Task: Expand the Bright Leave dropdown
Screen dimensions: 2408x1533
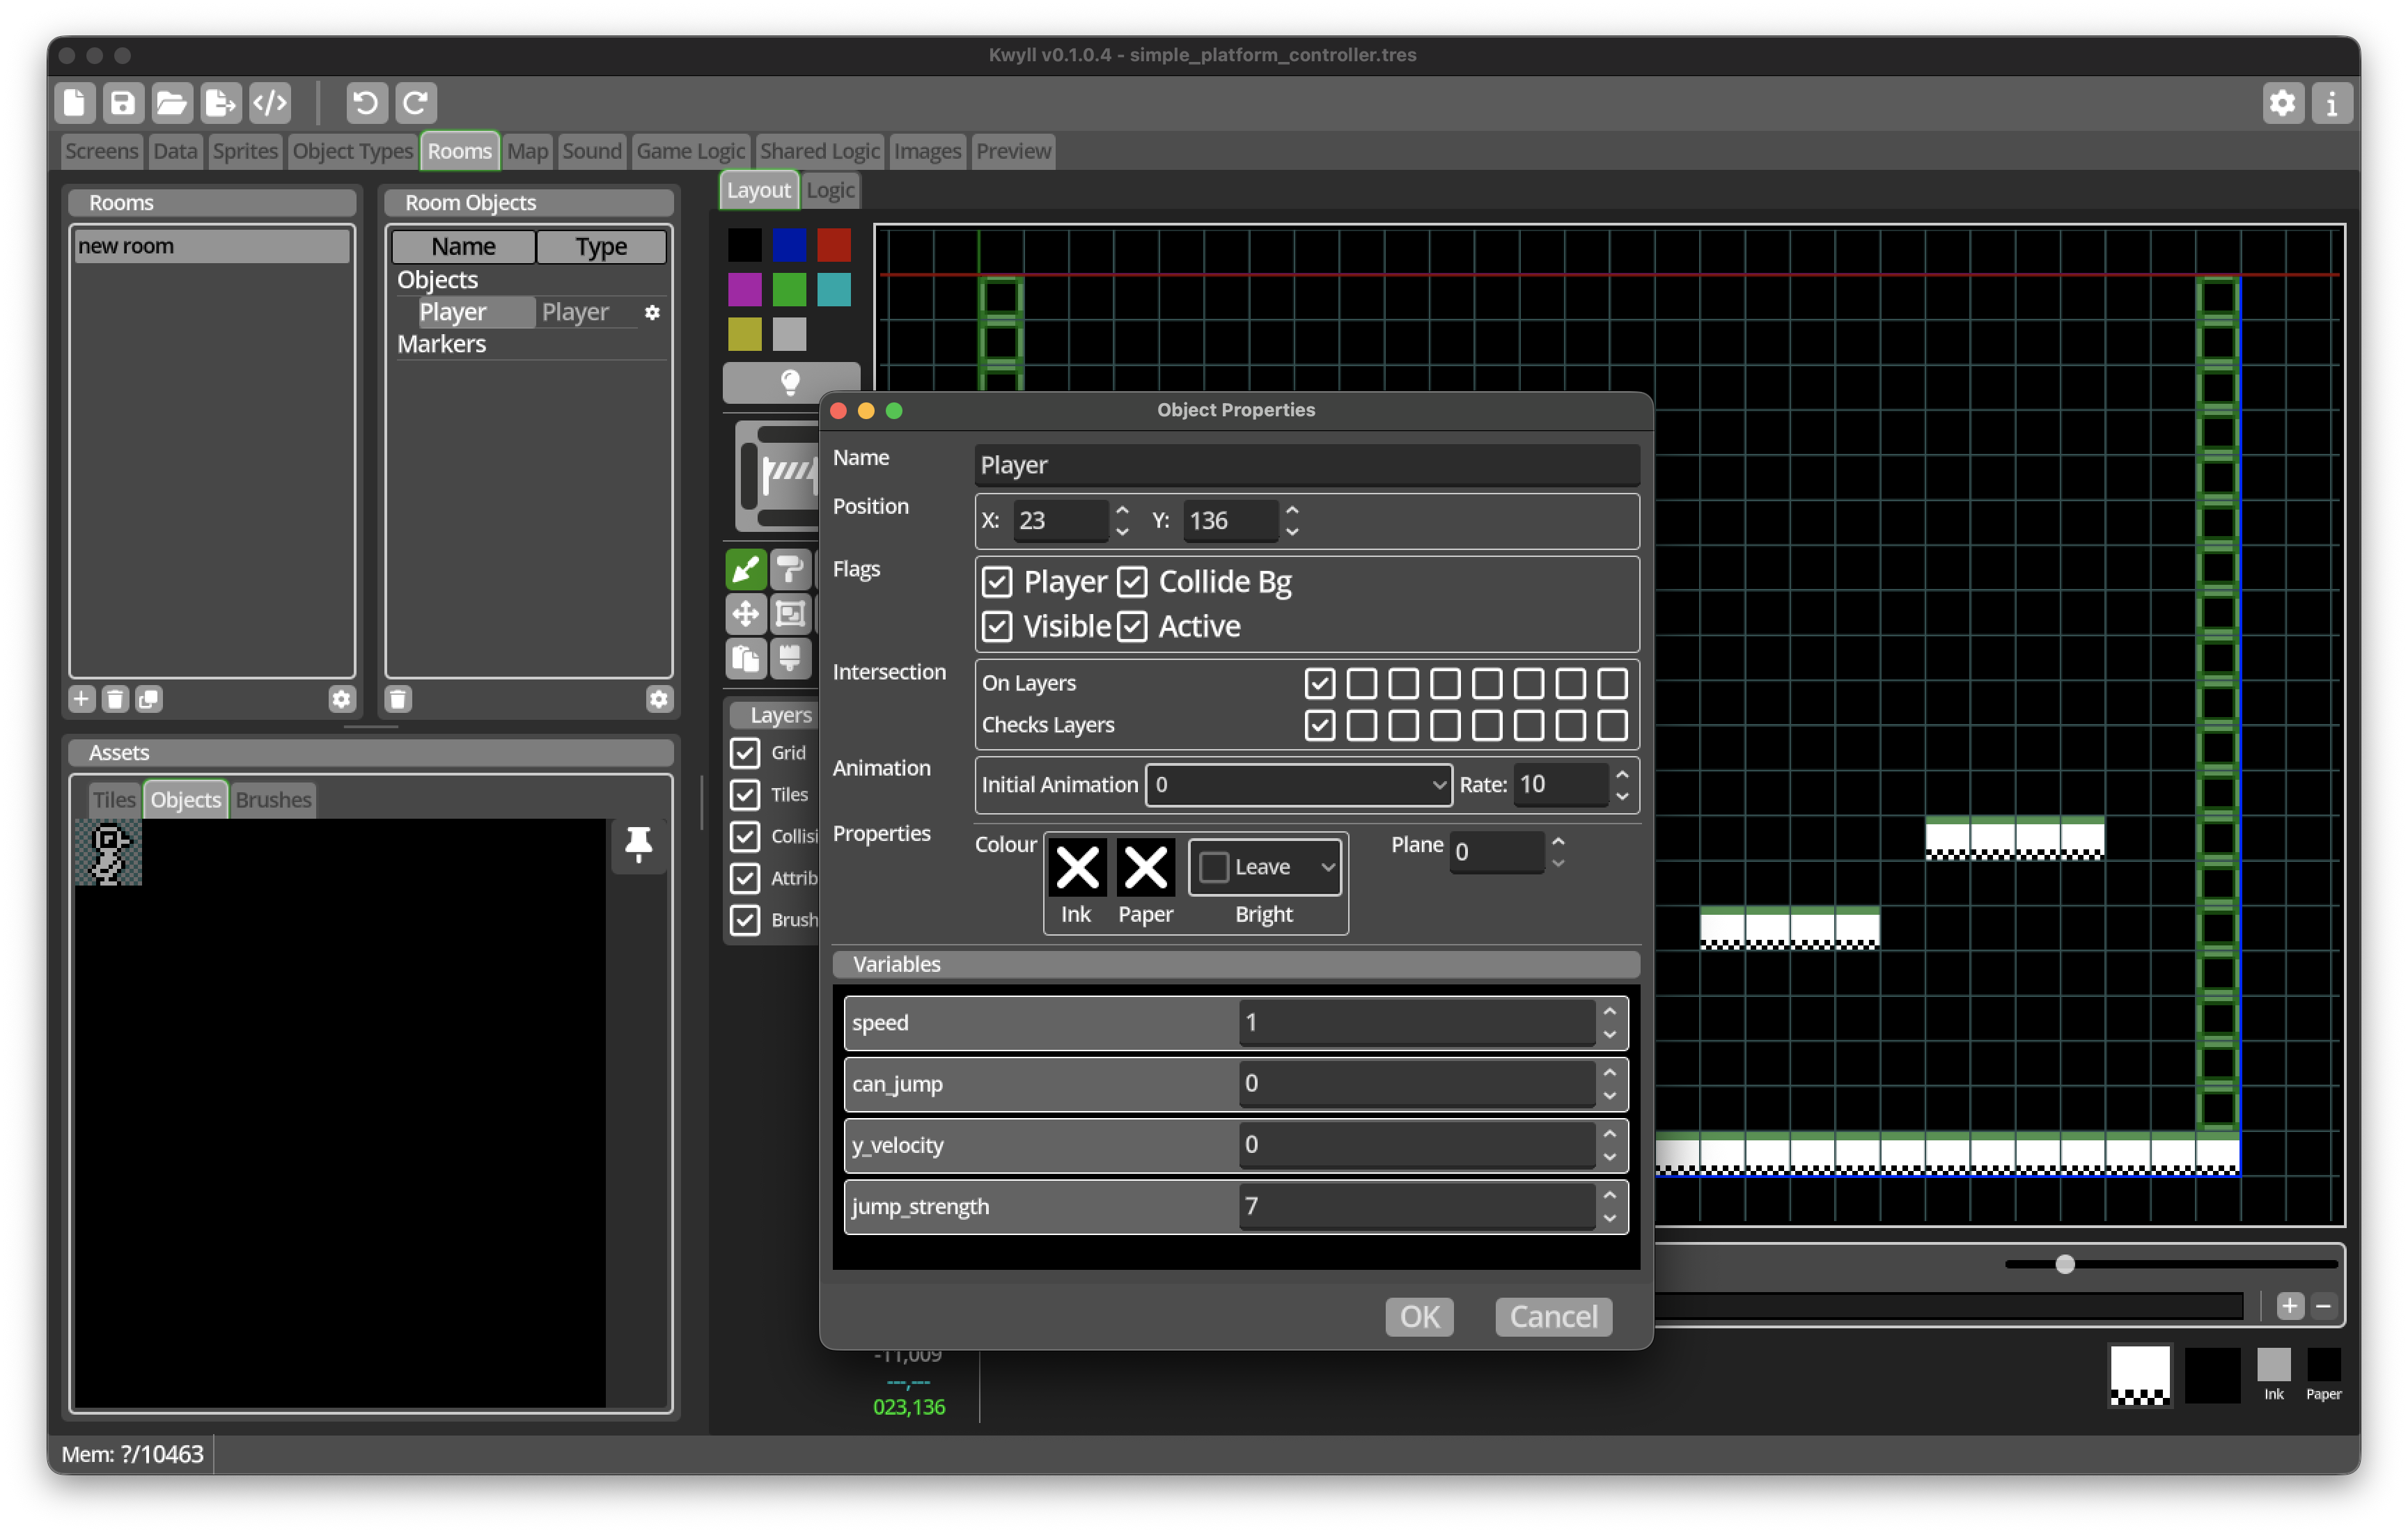Action: [x=1266, y=867]
